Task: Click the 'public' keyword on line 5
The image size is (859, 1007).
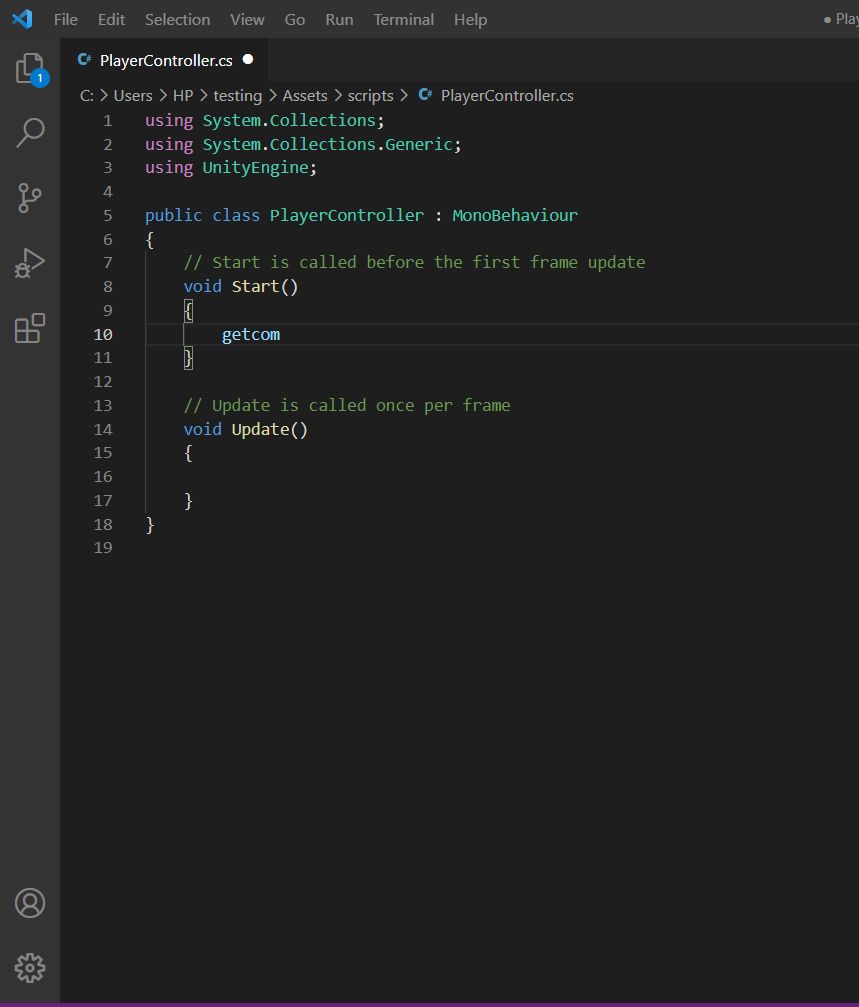Action: (x=173, y=215)
